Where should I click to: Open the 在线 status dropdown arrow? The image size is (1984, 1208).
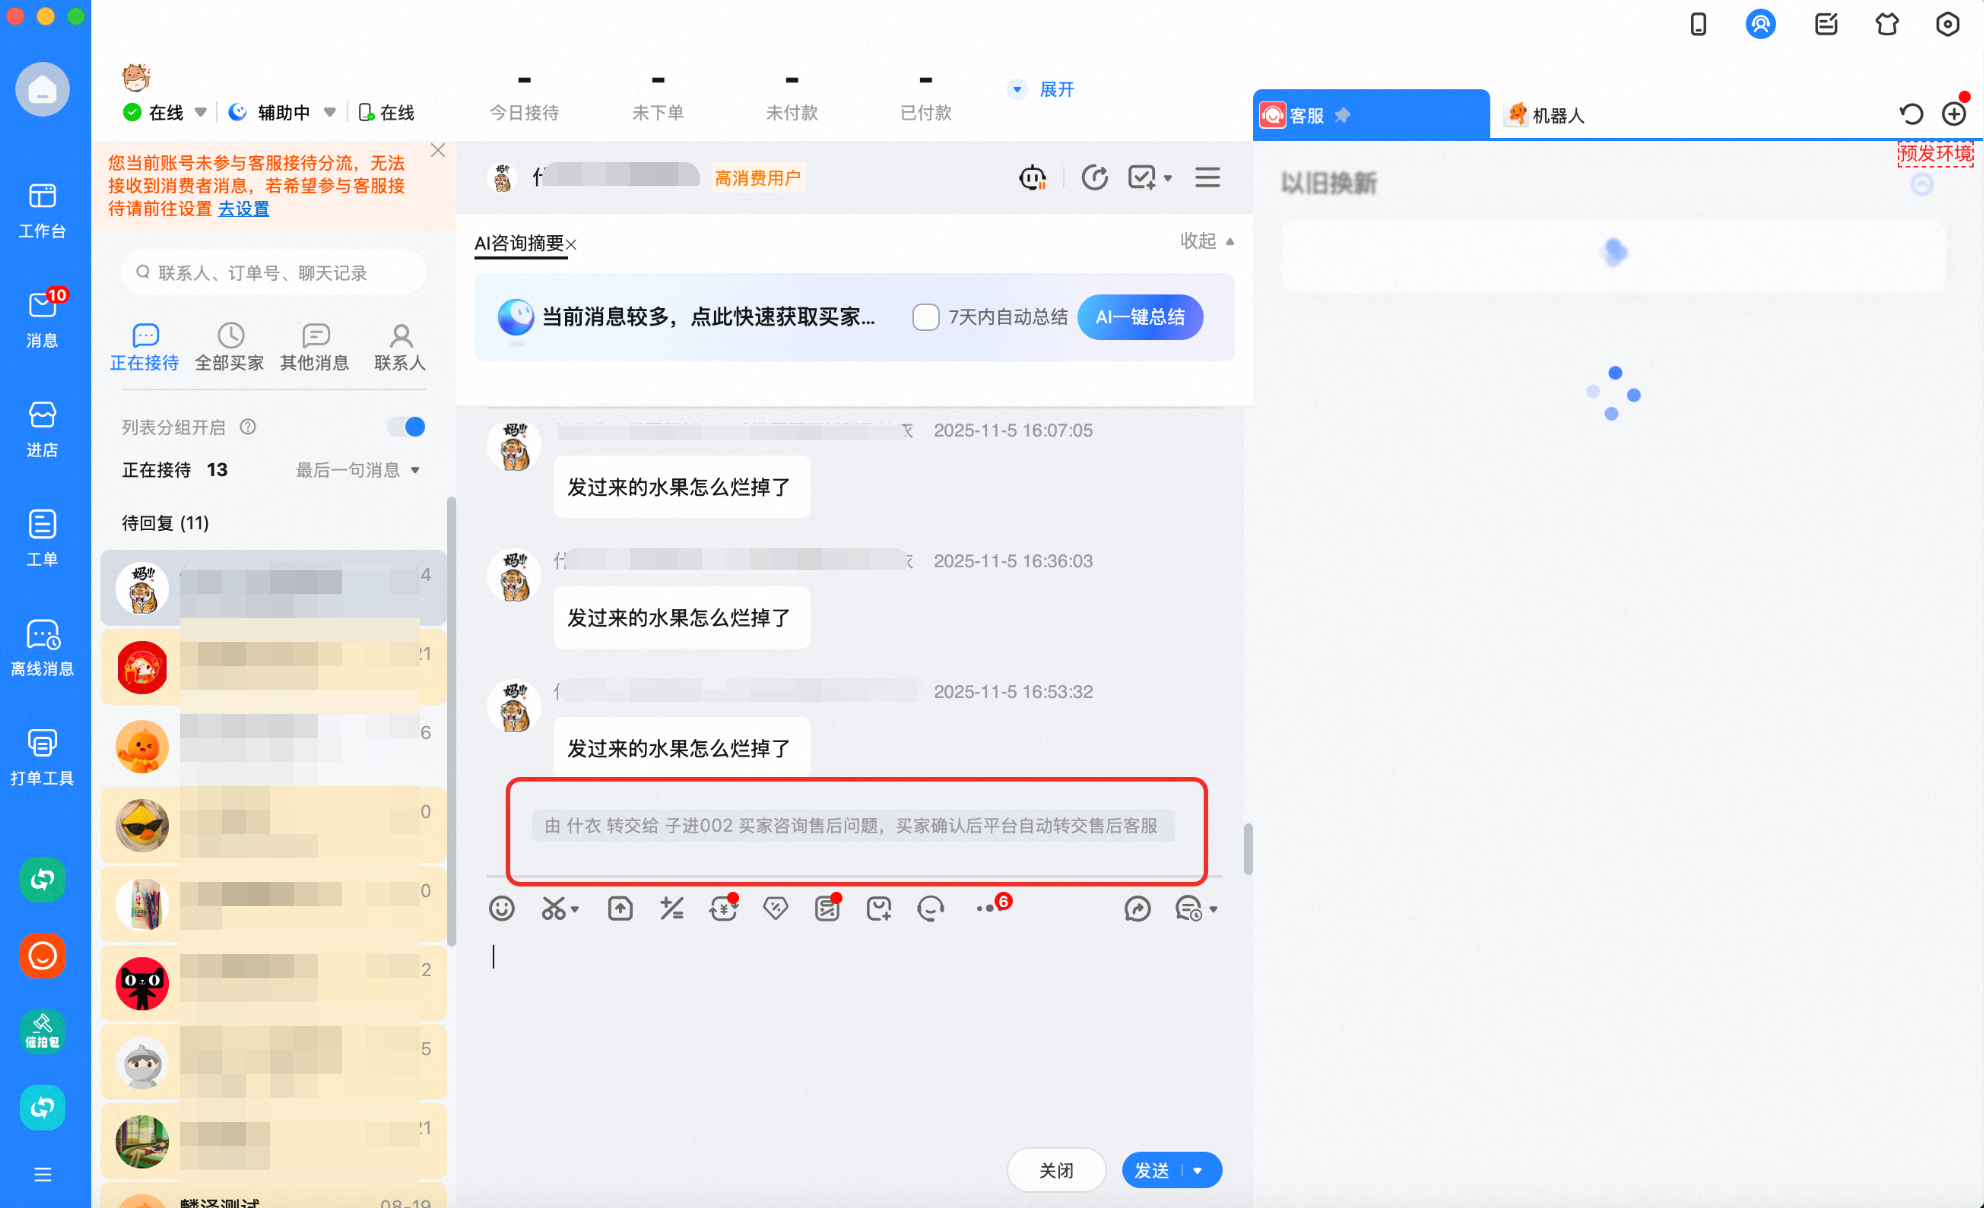[x=200, y=112]
